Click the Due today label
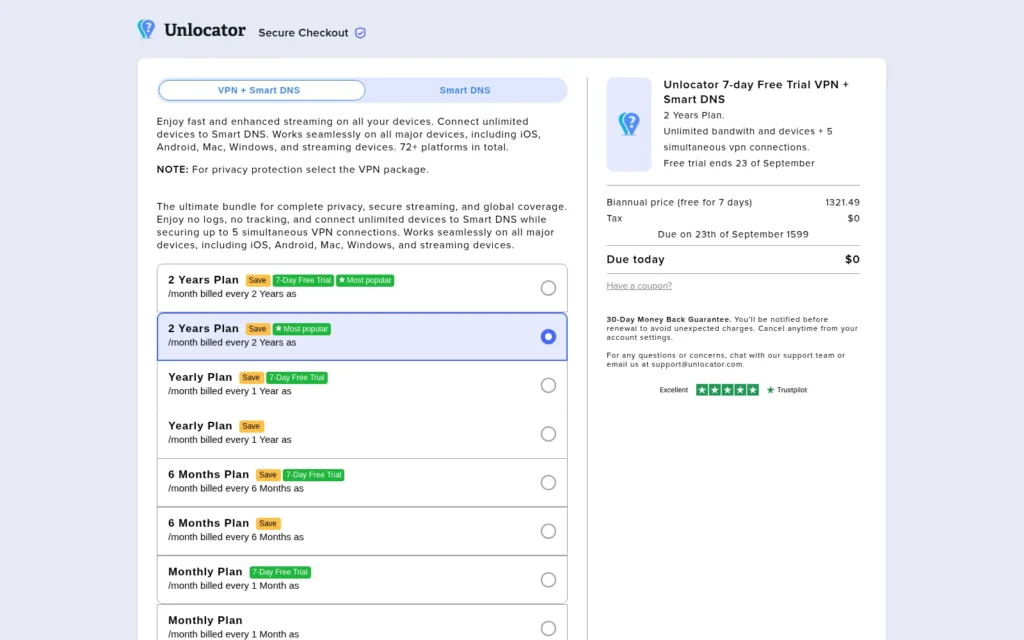Screen dimensions: 1024x640 click(x=635, y=259)
